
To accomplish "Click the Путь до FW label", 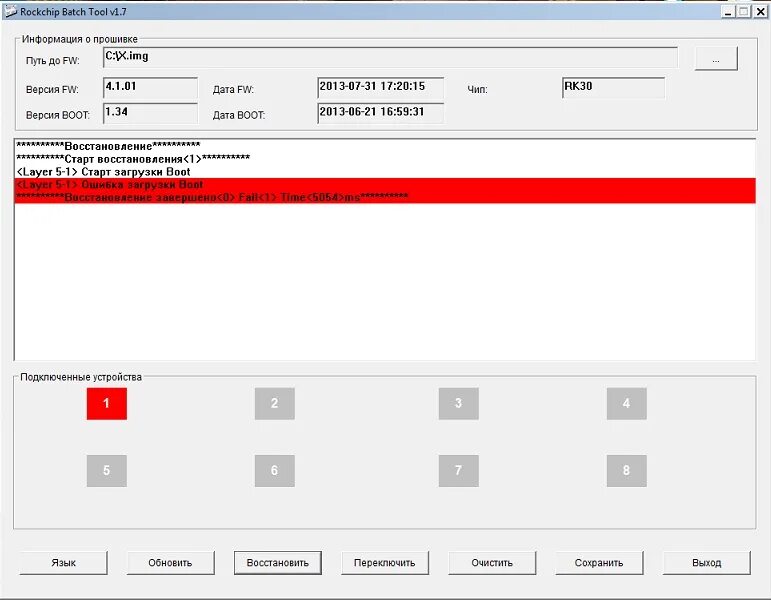I will click(x=53, y=61).
